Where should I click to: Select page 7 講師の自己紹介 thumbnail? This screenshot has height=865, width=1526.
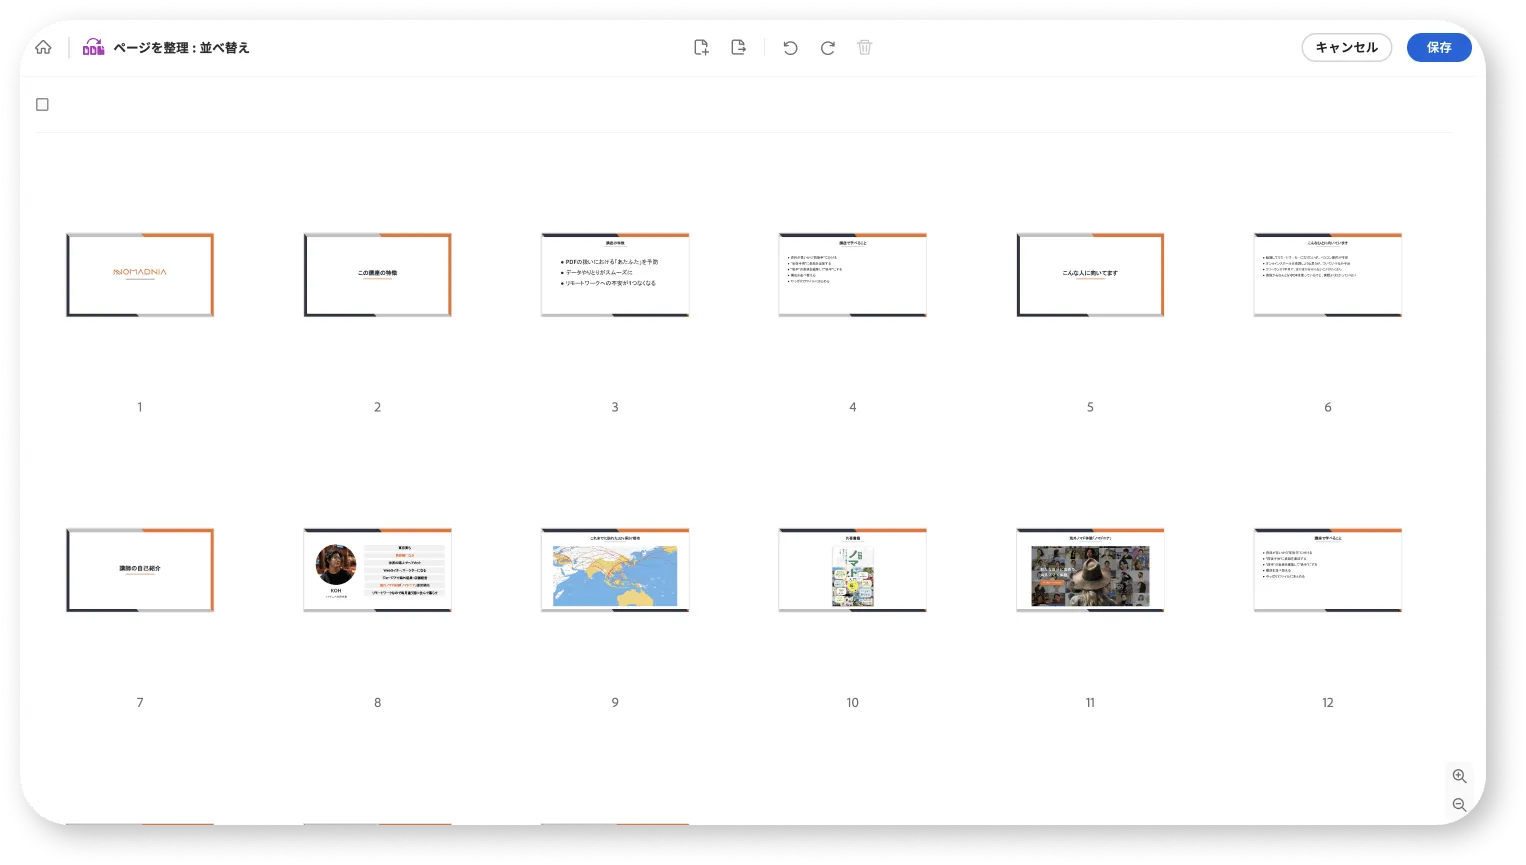click(140, 570)
